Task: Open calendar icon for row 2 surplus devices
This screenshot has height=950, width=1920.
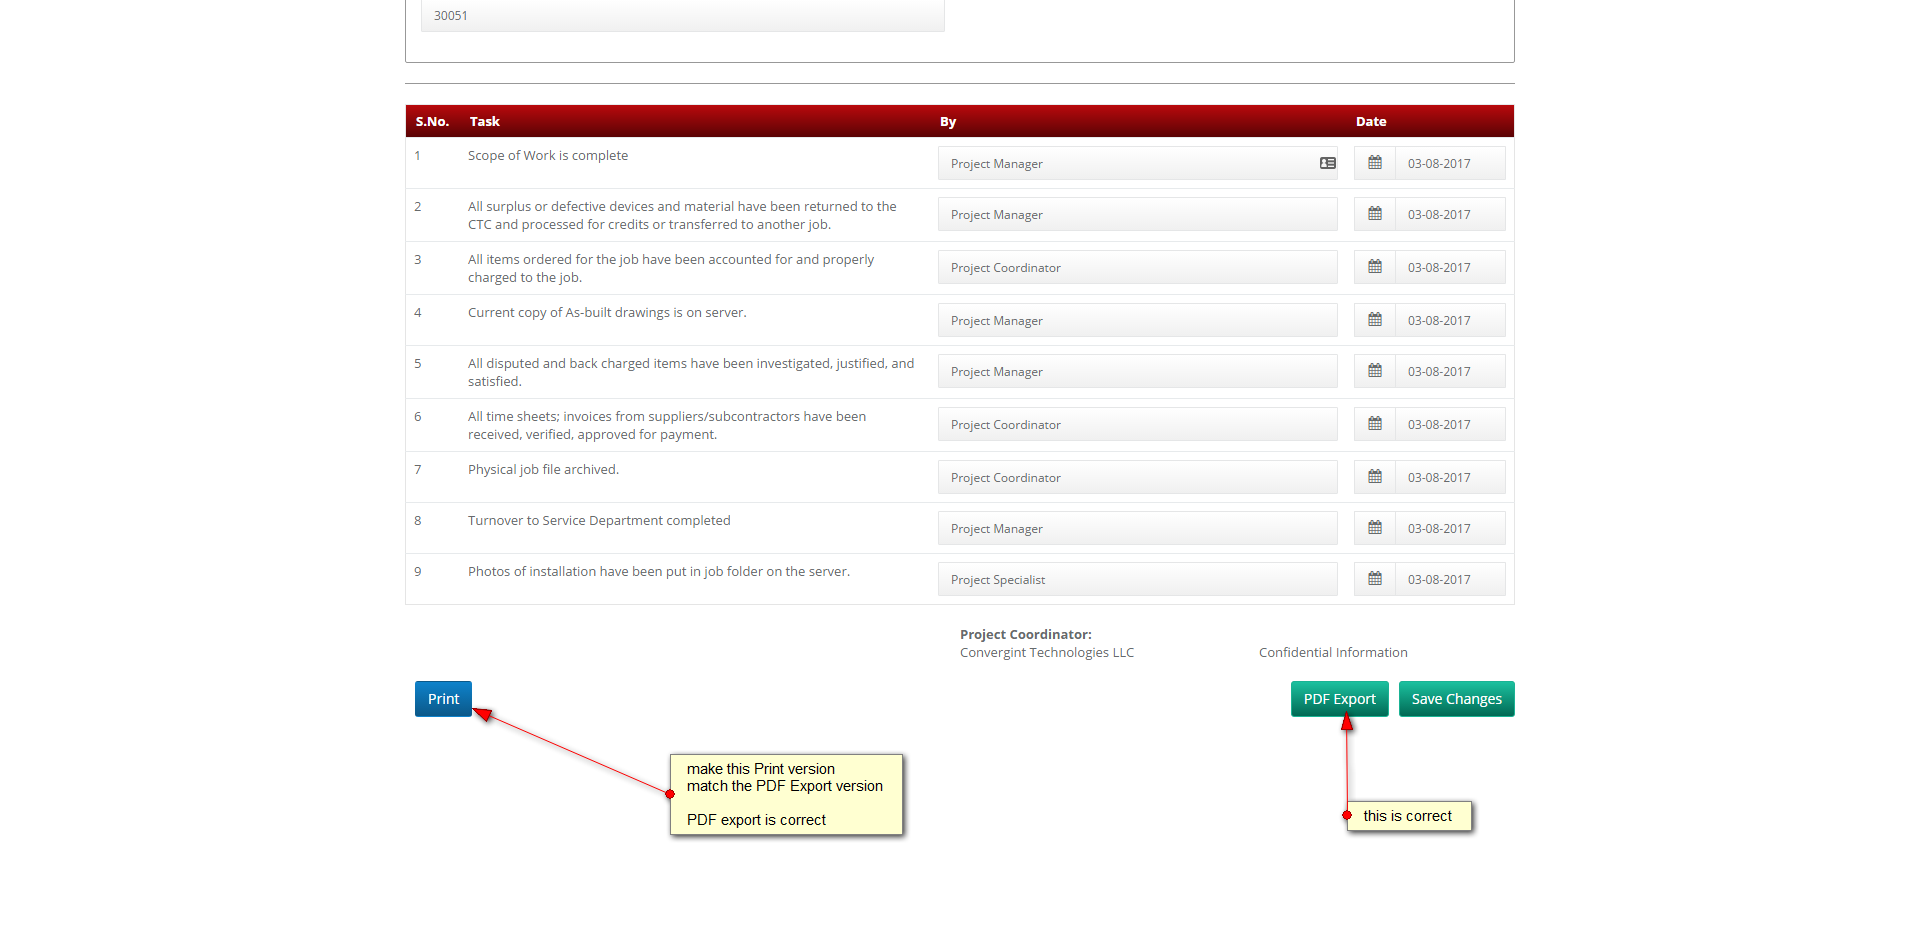Action: coord(1375,214)
